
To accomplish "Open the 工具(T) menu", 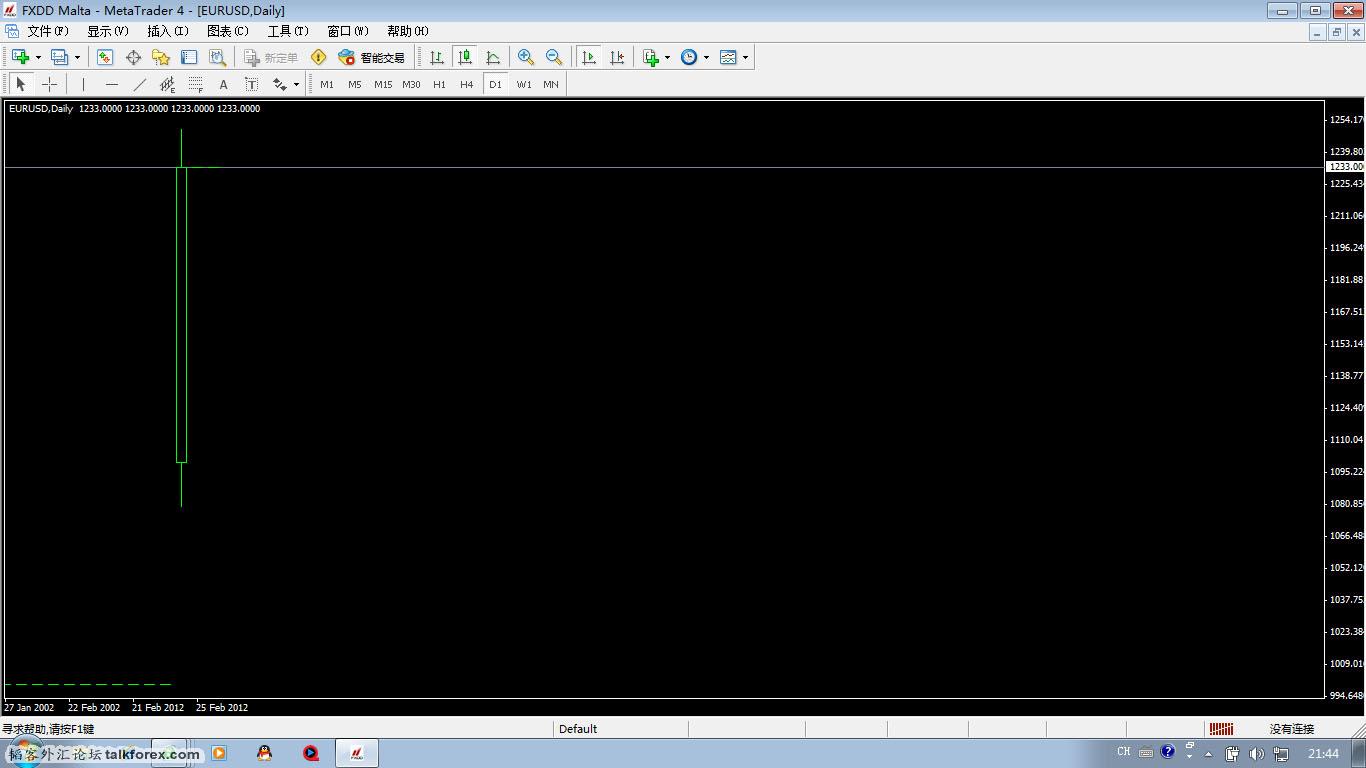I will coord(288,31).
